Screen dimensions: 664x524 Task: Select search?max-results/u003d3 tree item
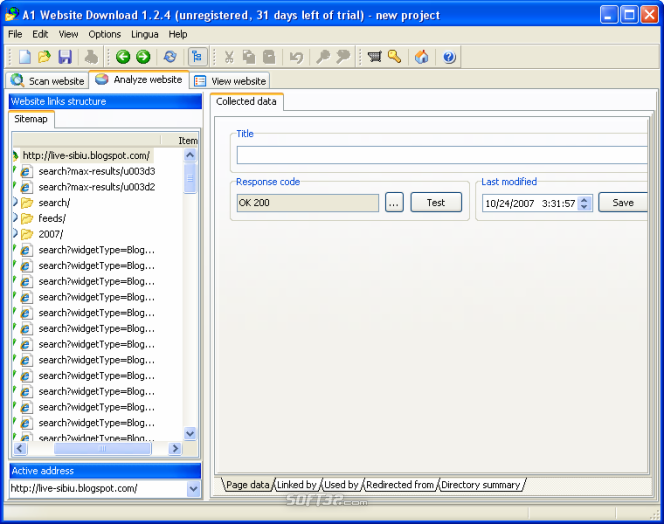point(97,171)
